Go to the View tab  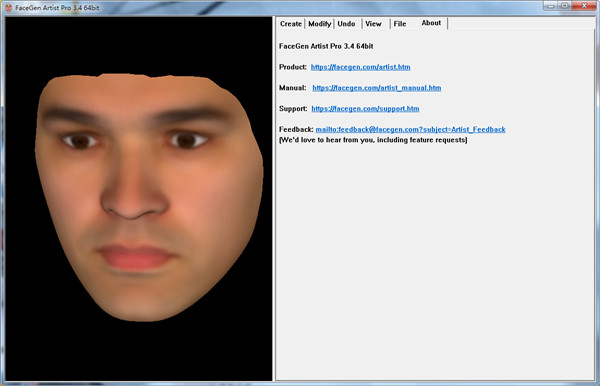coord(373,24)
